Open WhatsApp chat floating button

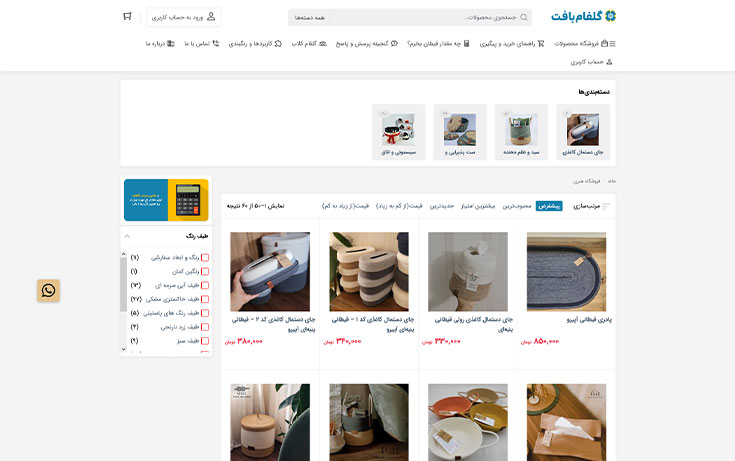click(x=48, y=291)
